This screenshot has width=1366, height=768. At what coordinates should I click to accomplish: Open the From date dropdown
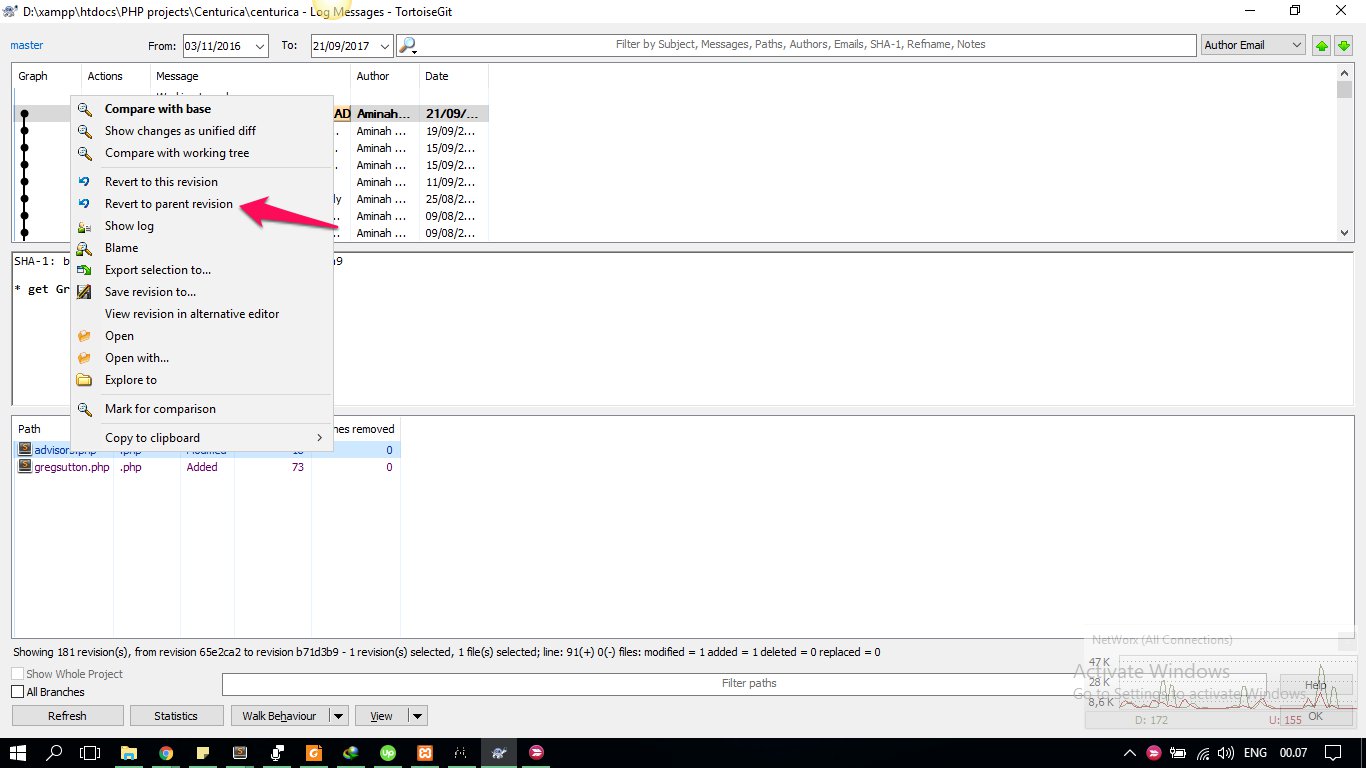259,46
